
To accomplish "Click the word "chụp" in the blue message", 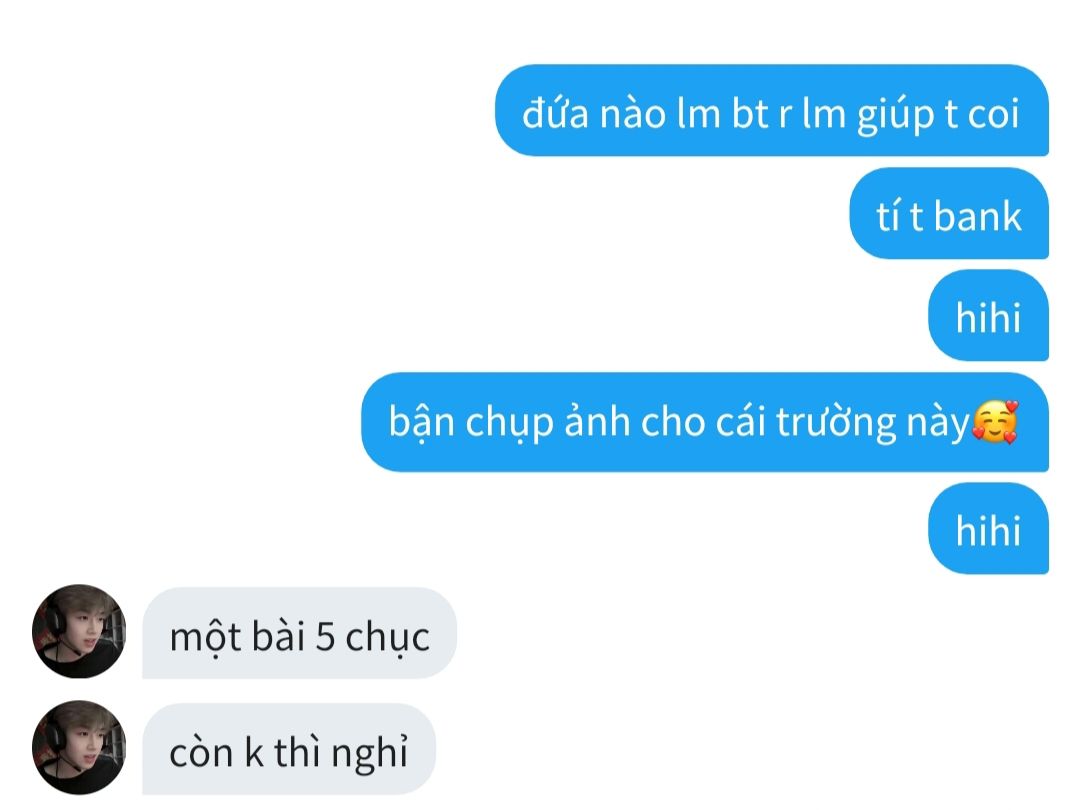I will [510, 424].
